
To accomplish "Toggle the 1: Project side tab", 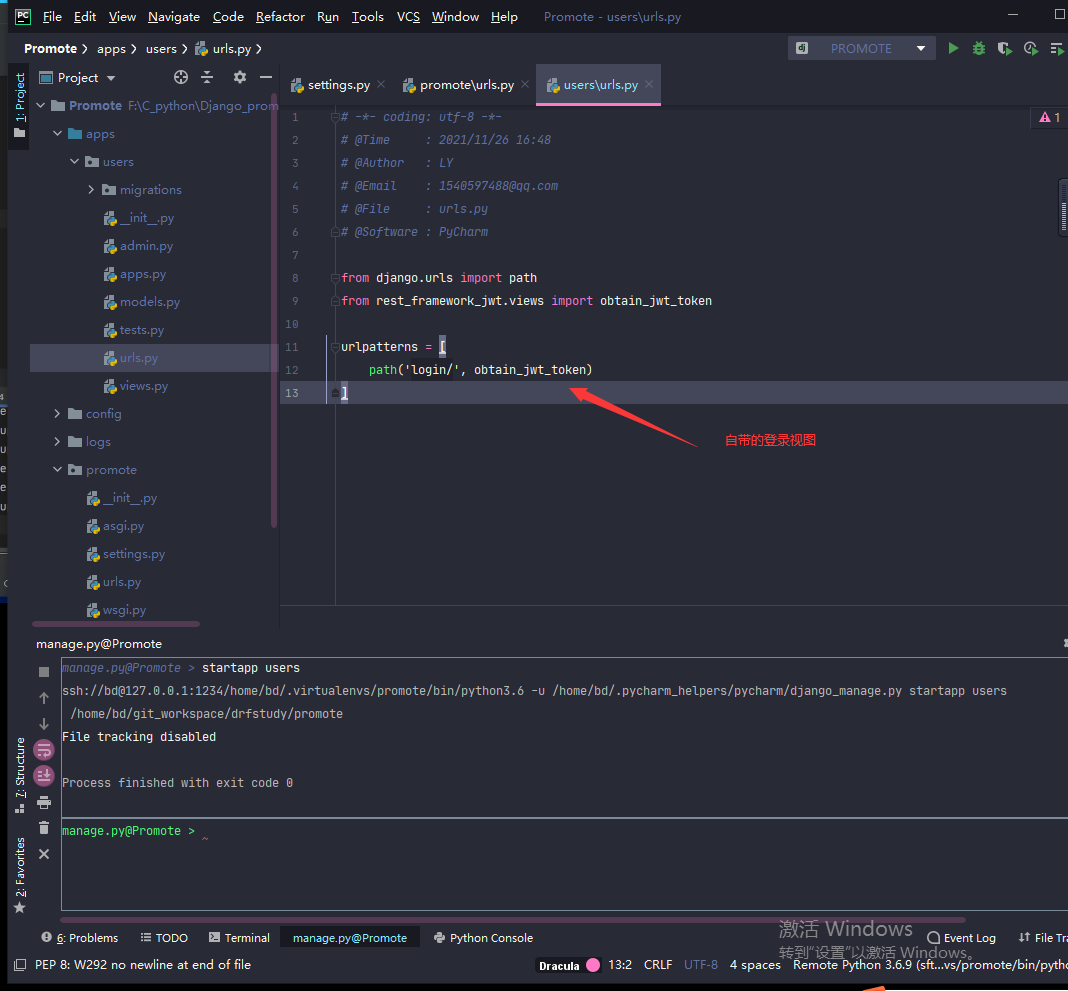I will [x=20, y=106].
